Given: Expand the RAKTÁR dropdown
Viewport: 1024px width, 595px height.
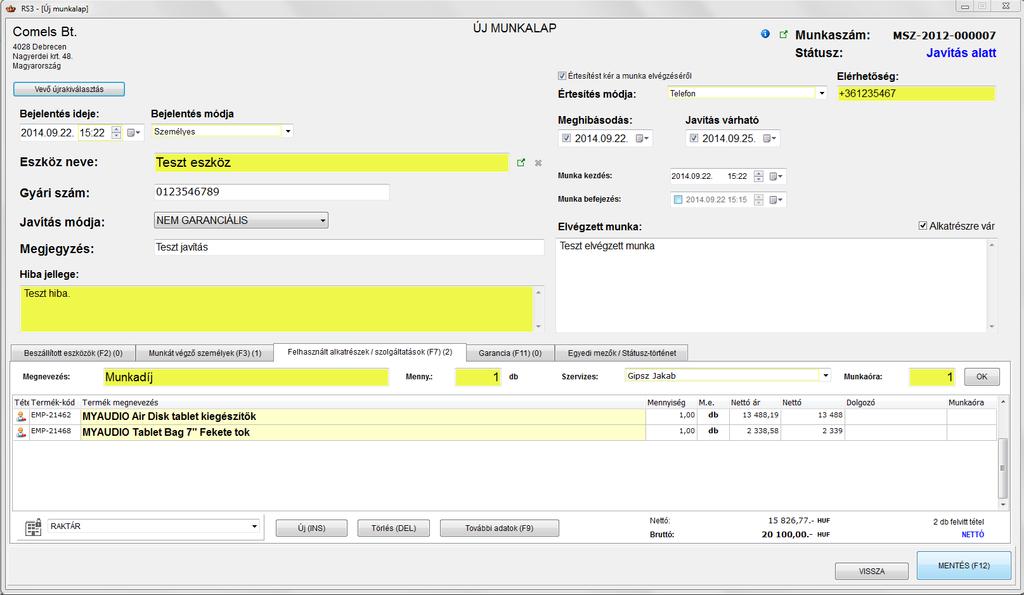Looking at the screenshot, I should pyautogui.click(x=254, y=526).
